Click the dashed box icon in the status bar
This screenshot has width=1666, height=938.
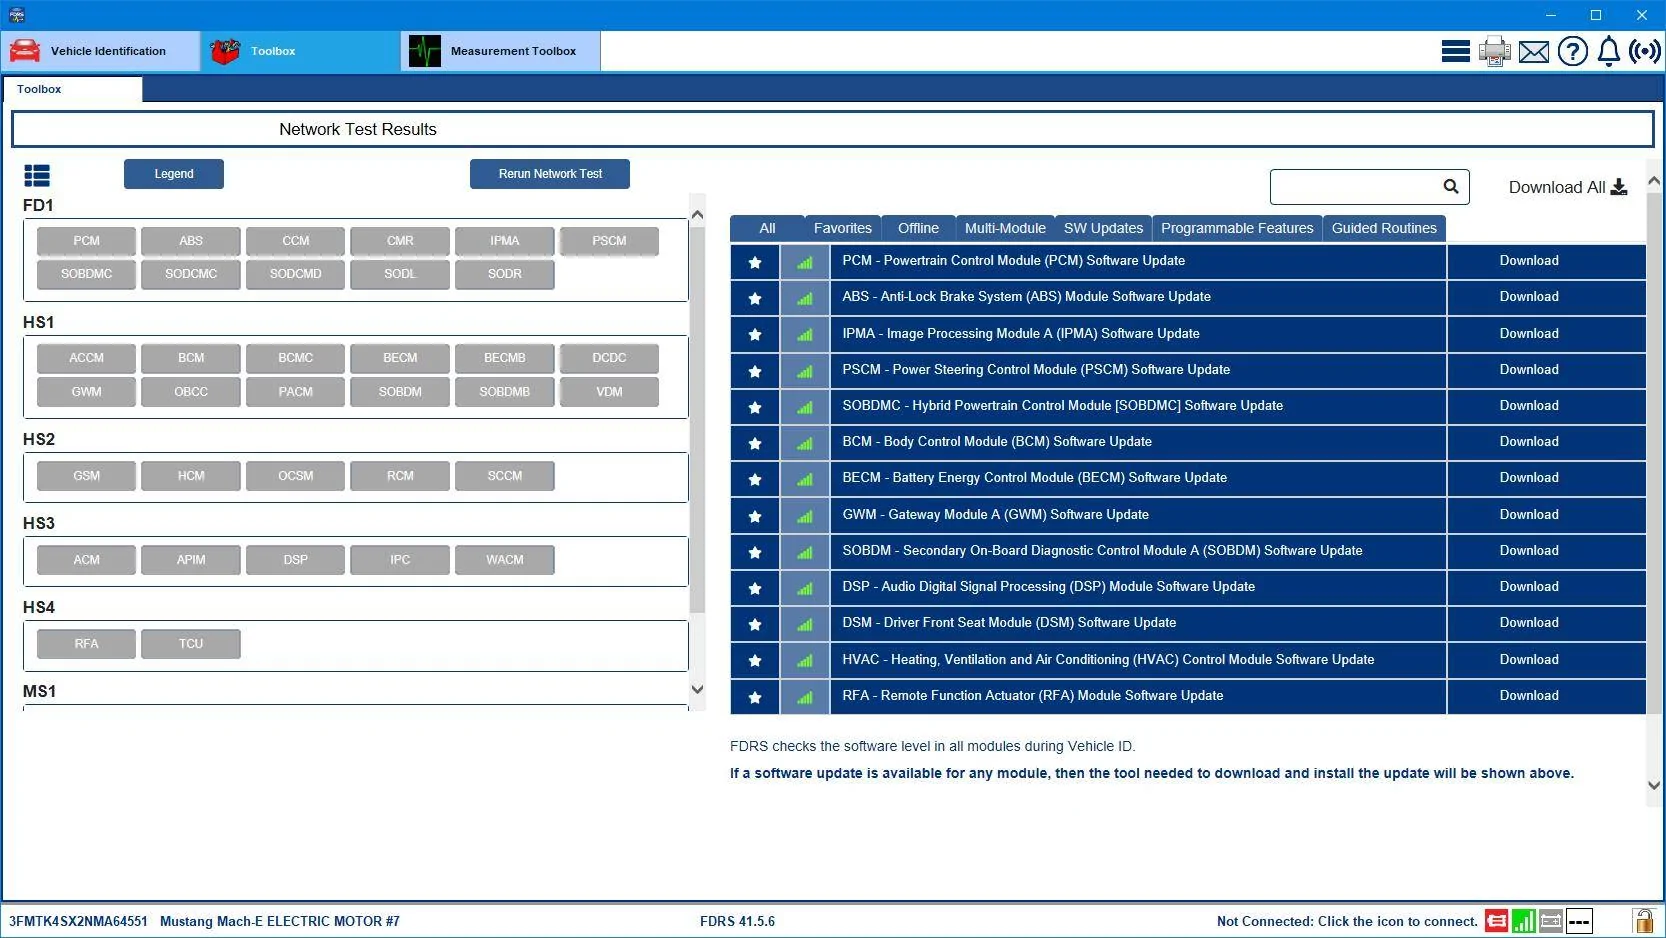pos(1579,921)
